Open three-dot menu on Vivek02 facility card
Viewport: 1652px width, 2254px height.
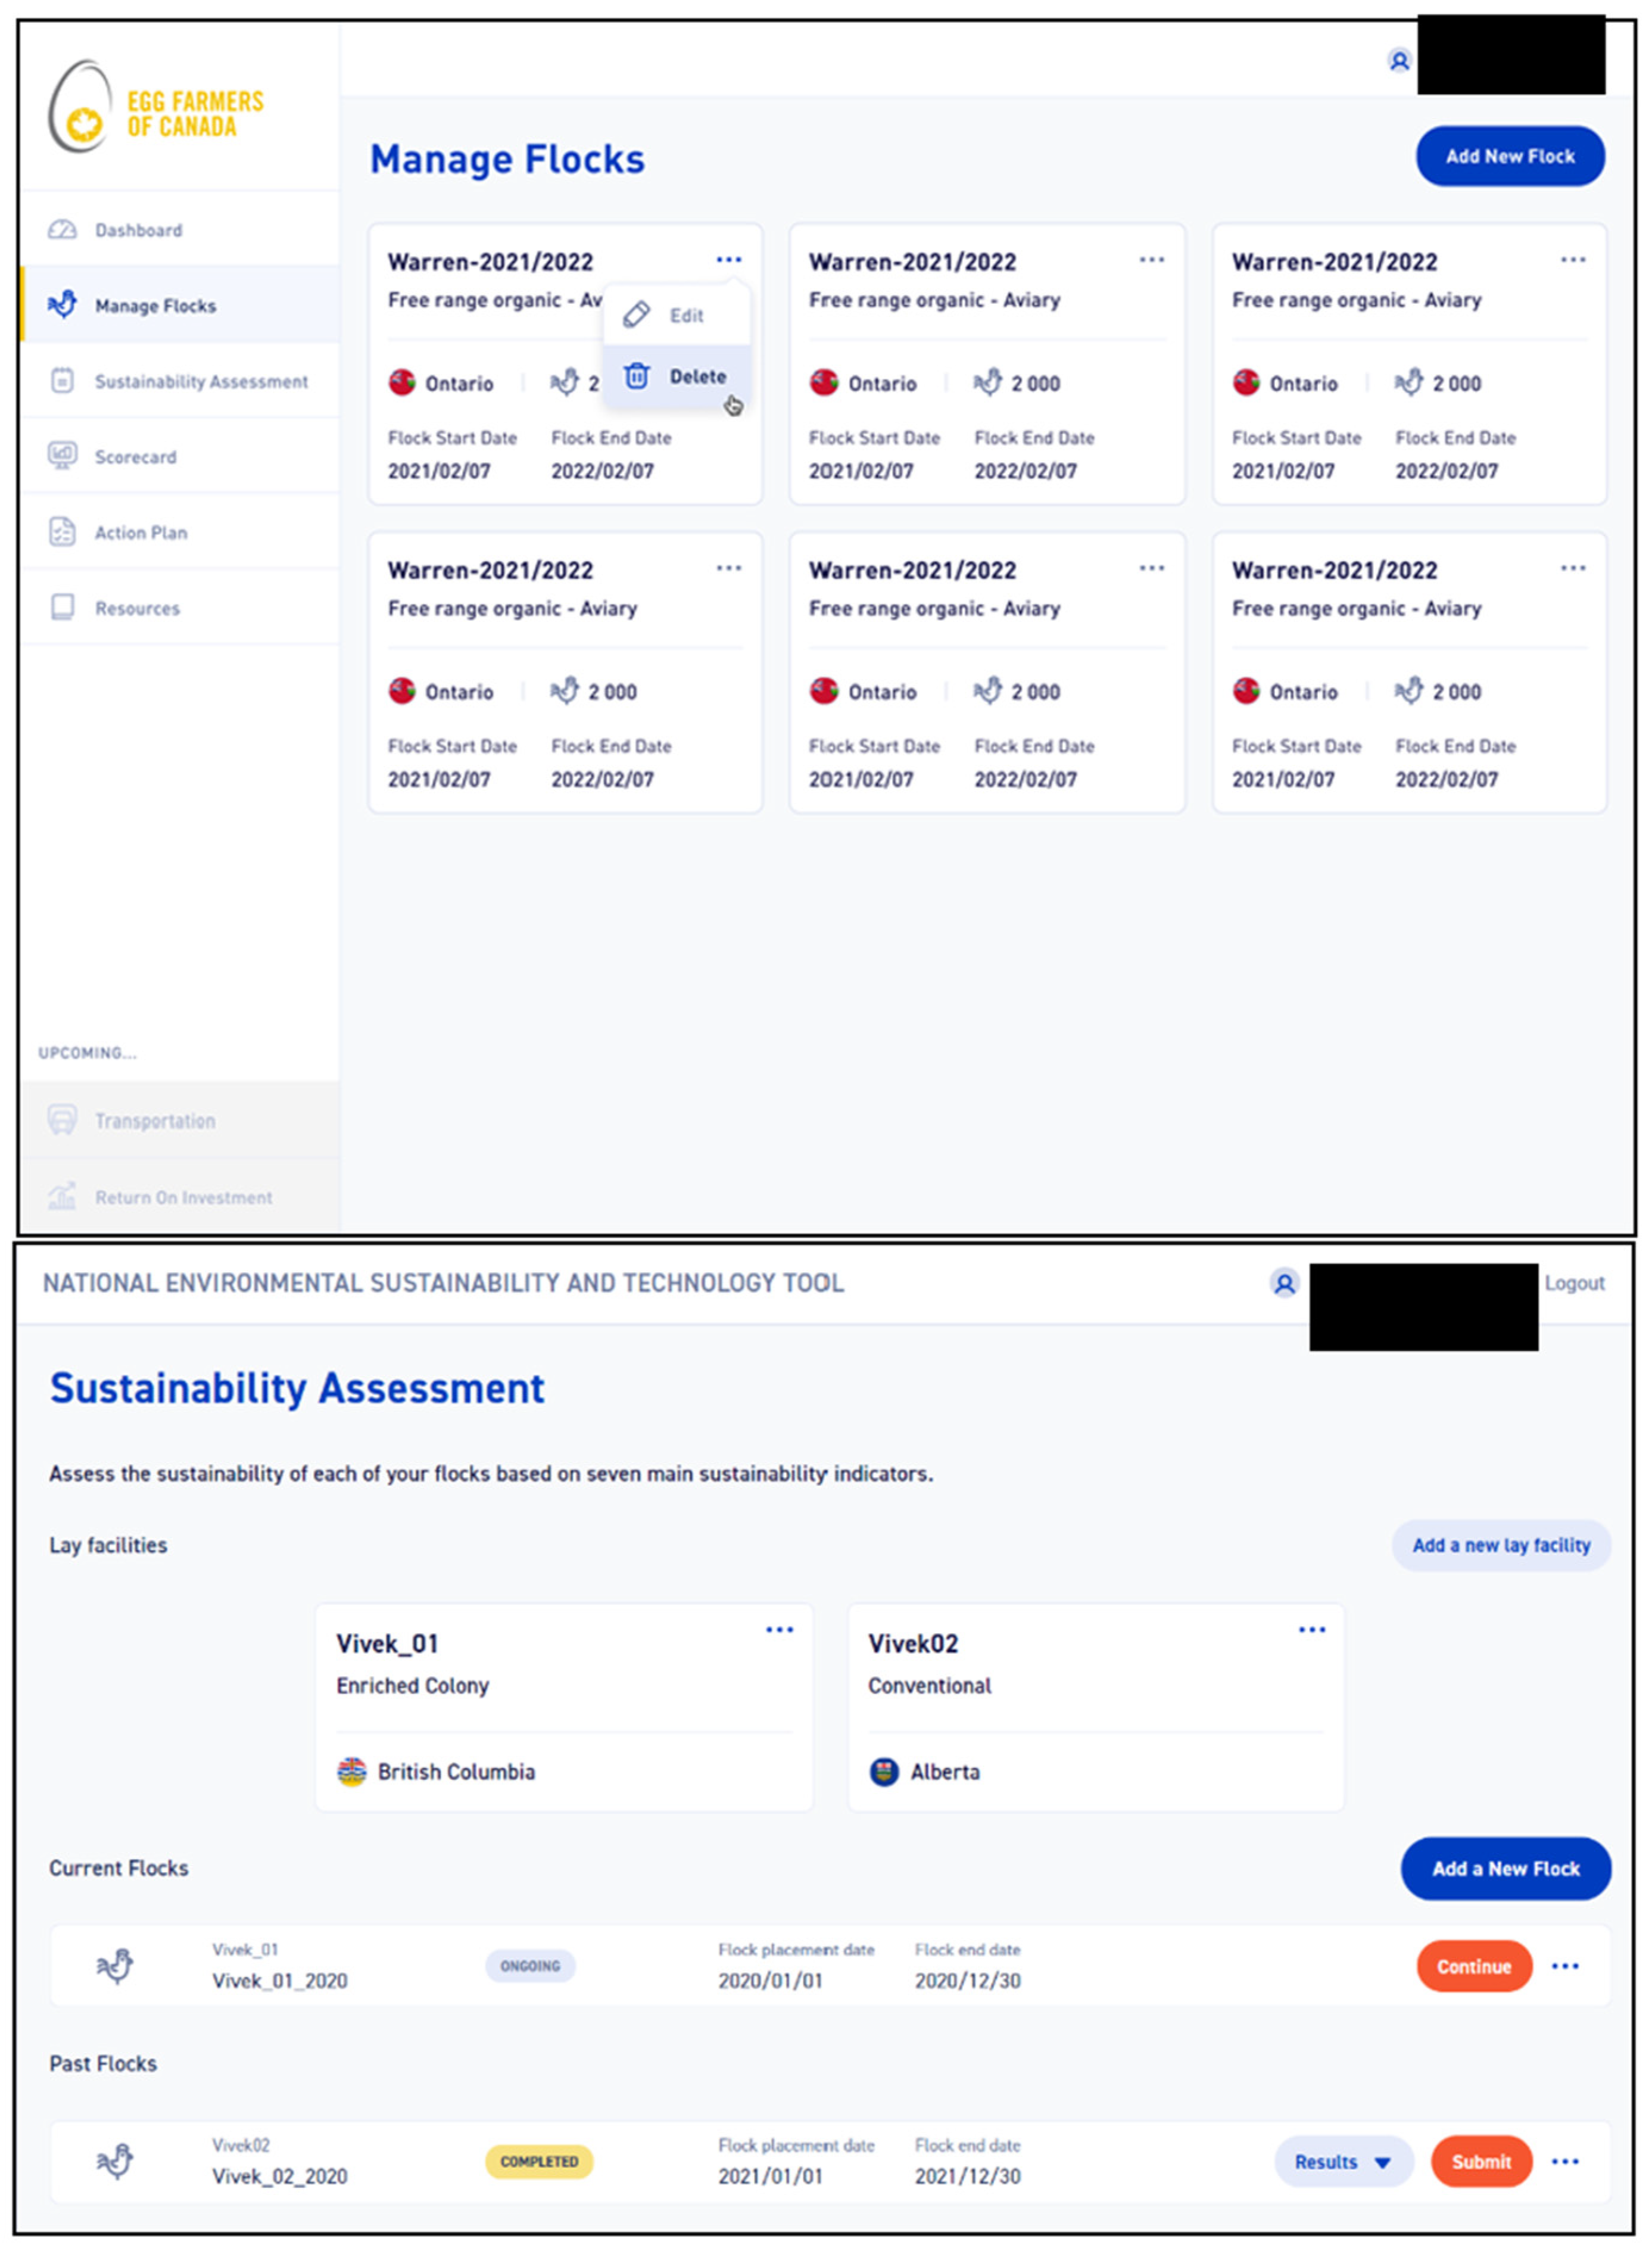tap(1311, 1630)
